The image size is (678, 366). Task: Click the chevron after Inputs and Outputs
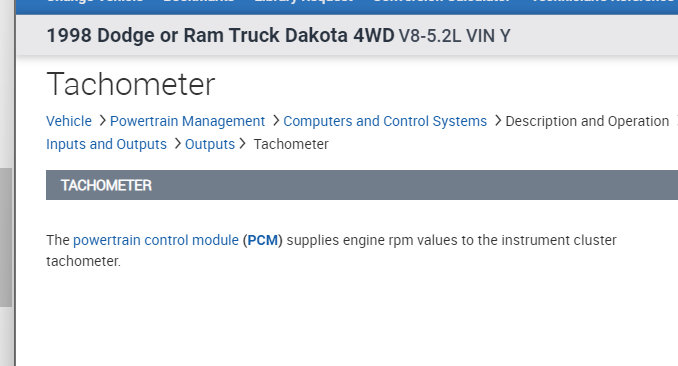pos(177,143)
